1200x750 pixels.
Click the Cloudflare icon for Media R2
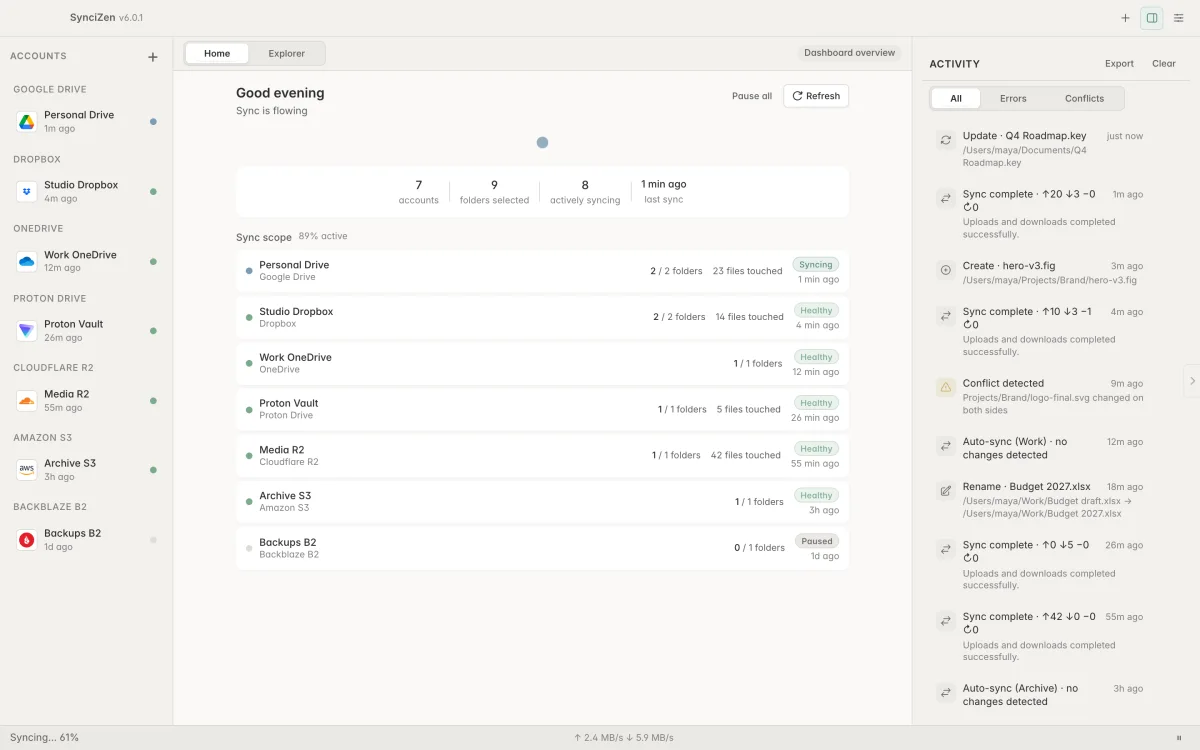coord(27,401)
